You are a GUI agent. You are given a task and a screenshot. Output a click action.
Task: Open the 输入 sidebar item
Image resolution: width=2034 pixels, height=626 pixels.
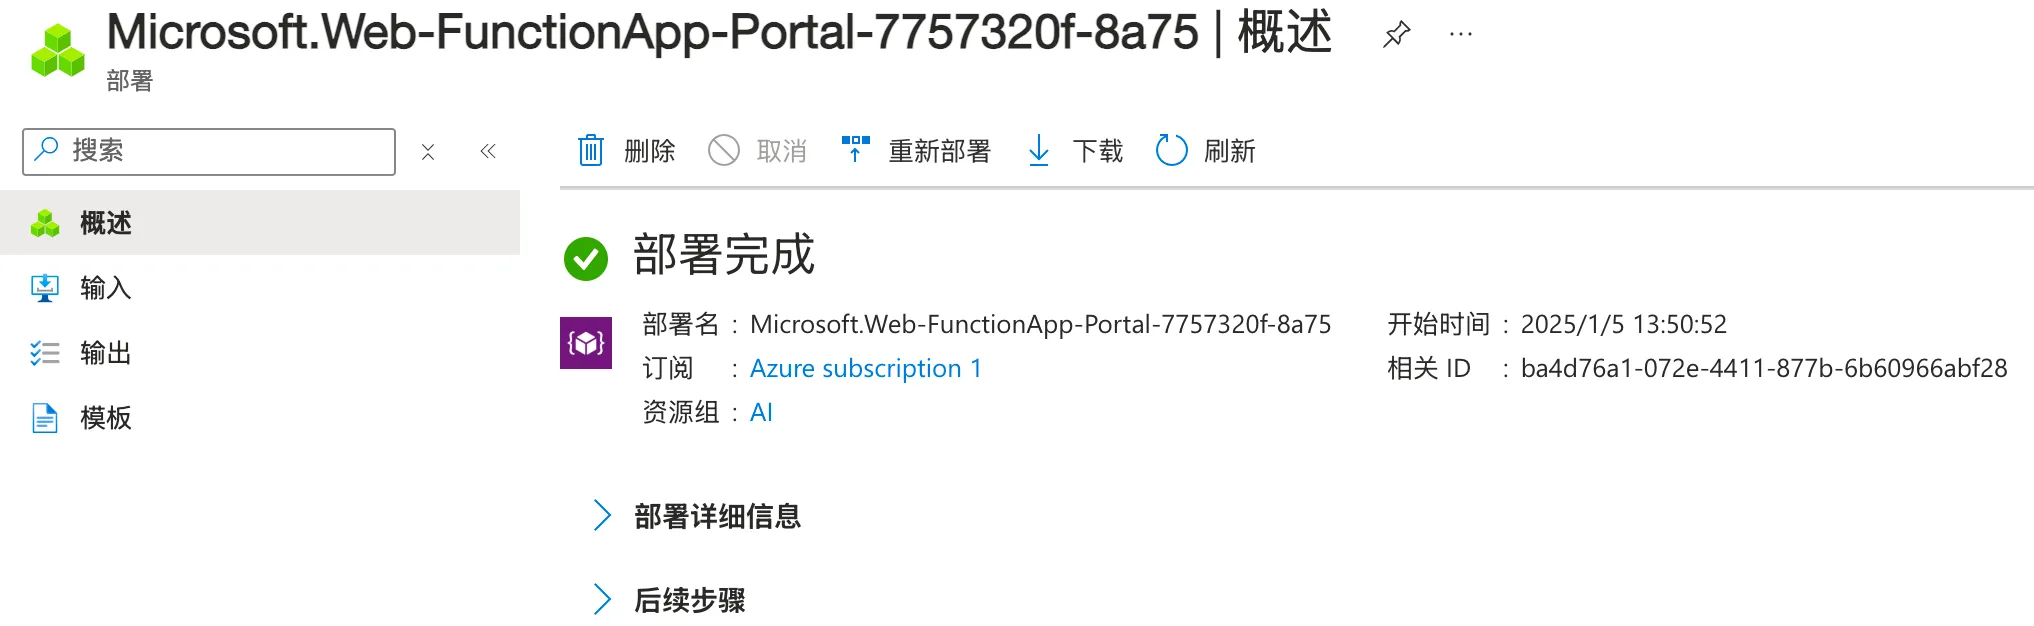tap(105, 288)
